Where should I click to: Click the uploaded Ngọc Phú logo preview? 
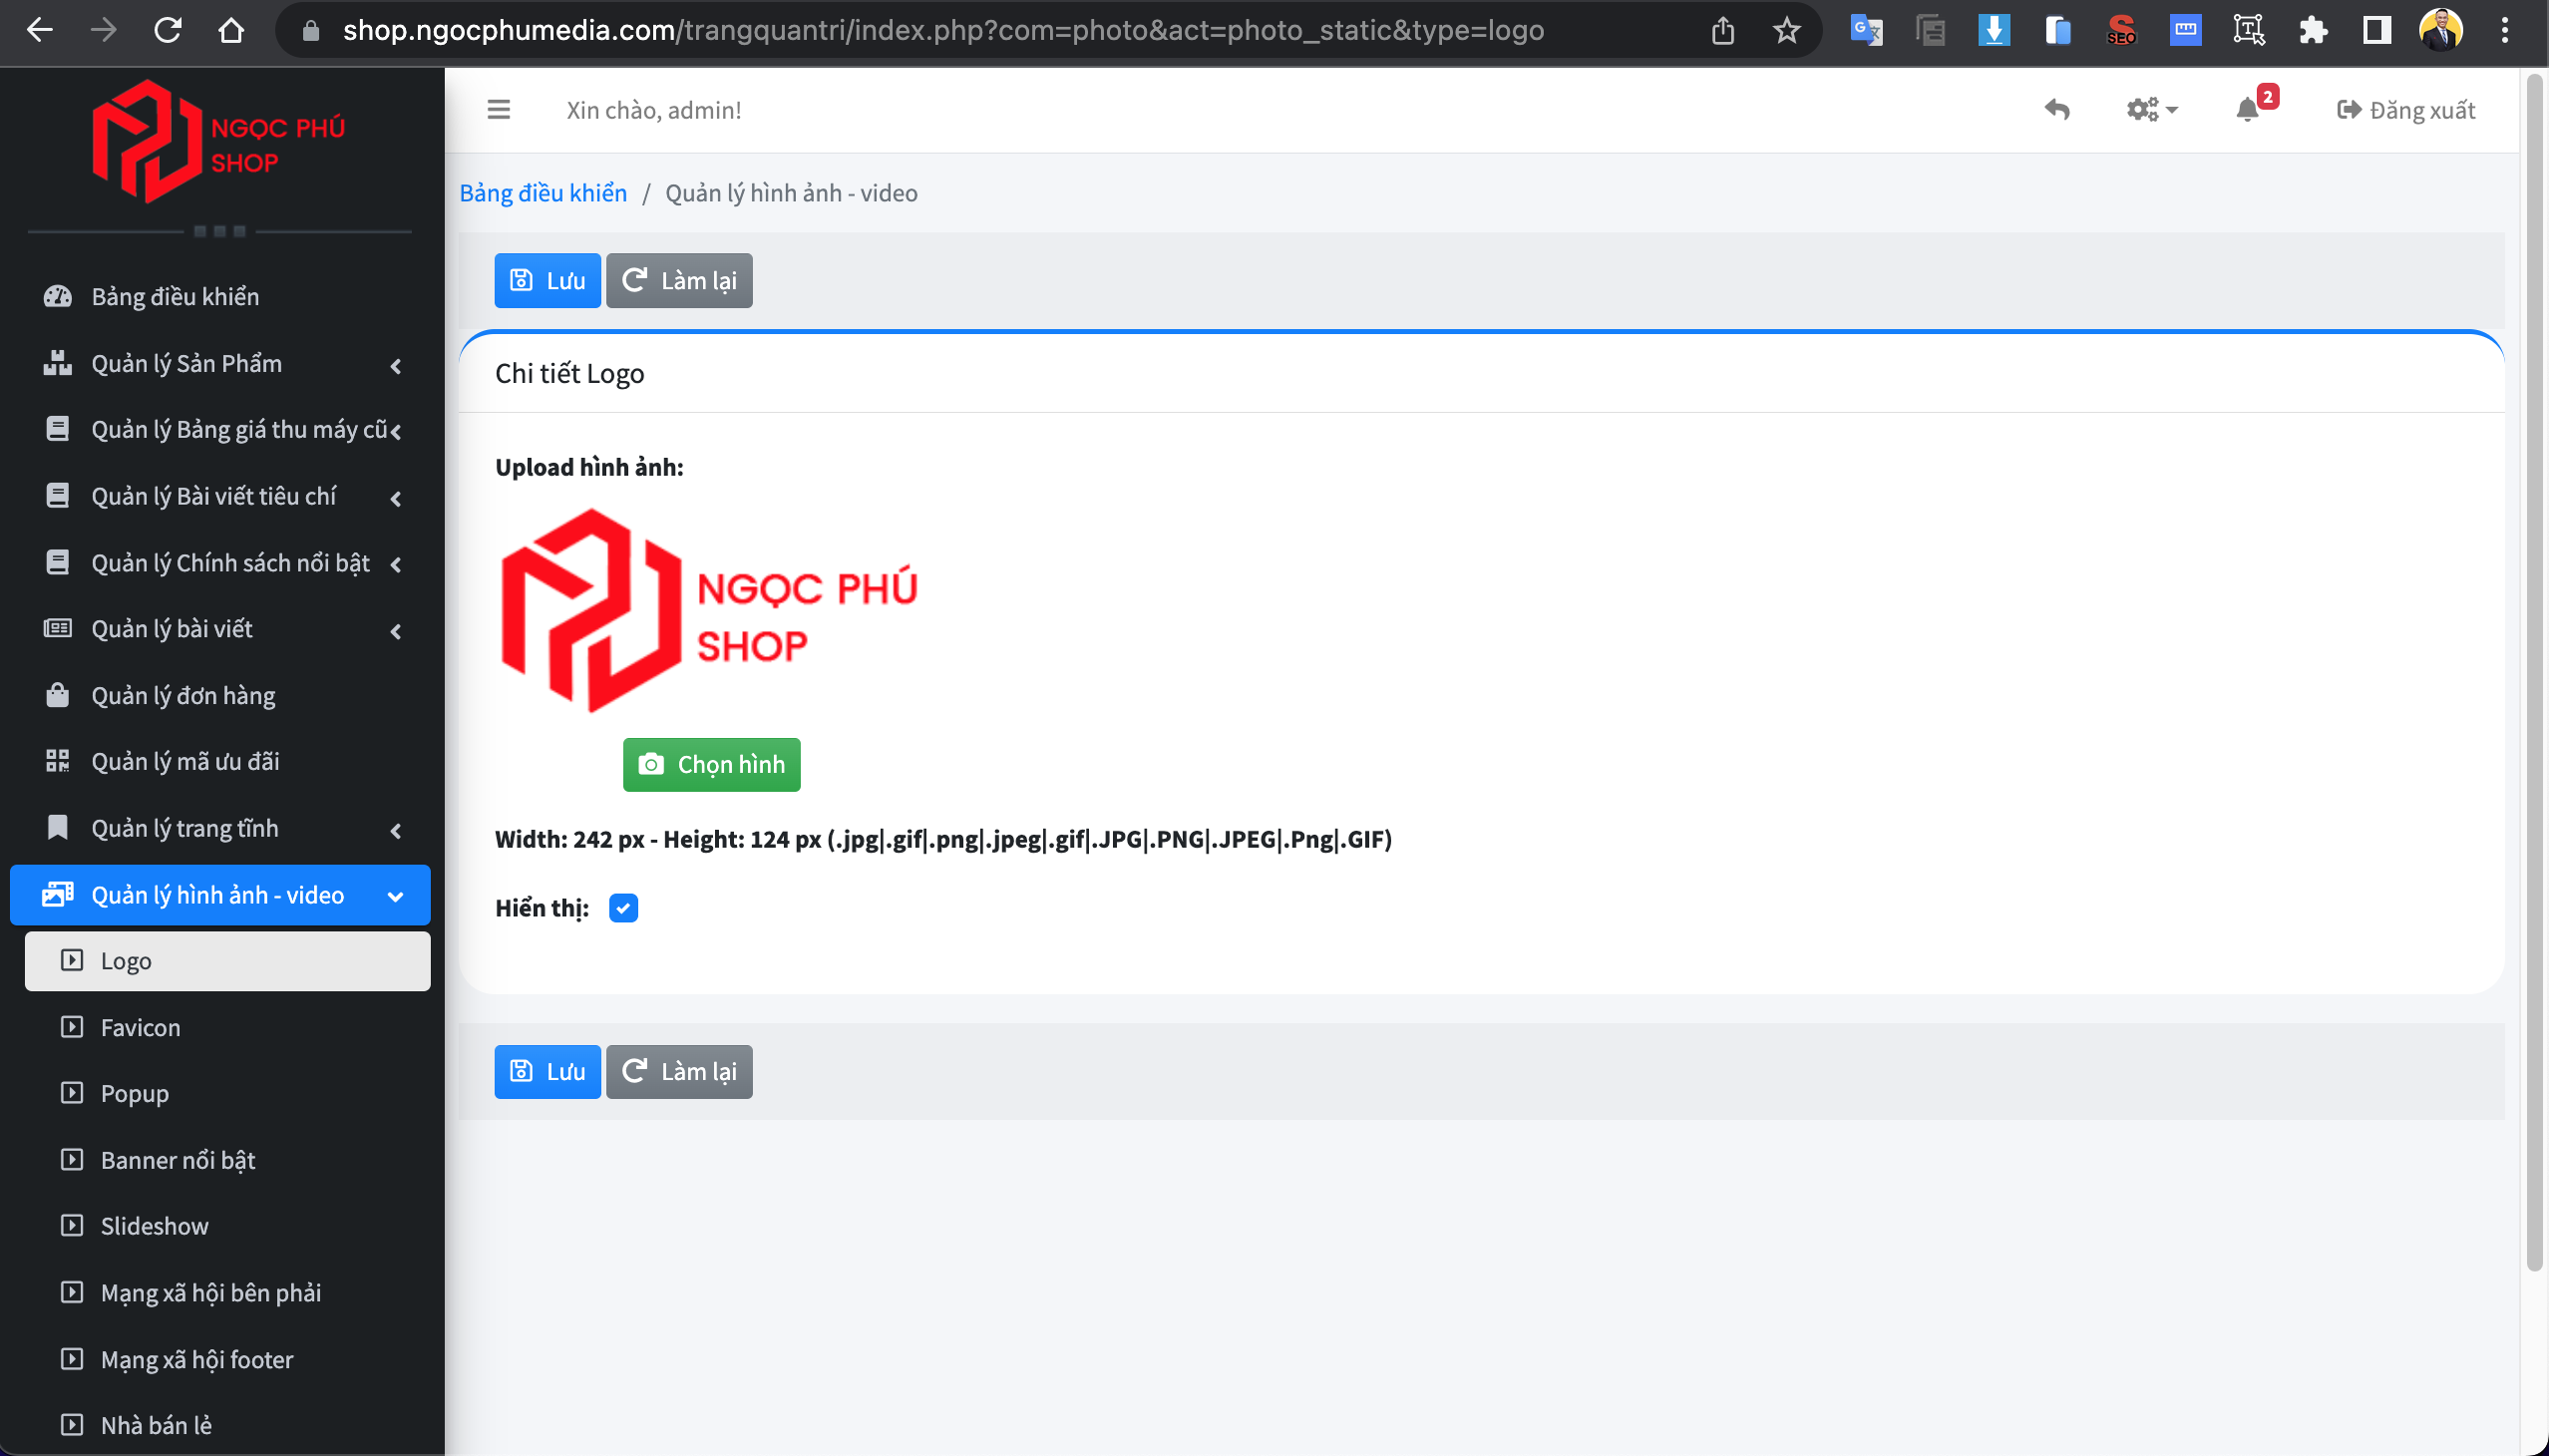tap(709, 611)
